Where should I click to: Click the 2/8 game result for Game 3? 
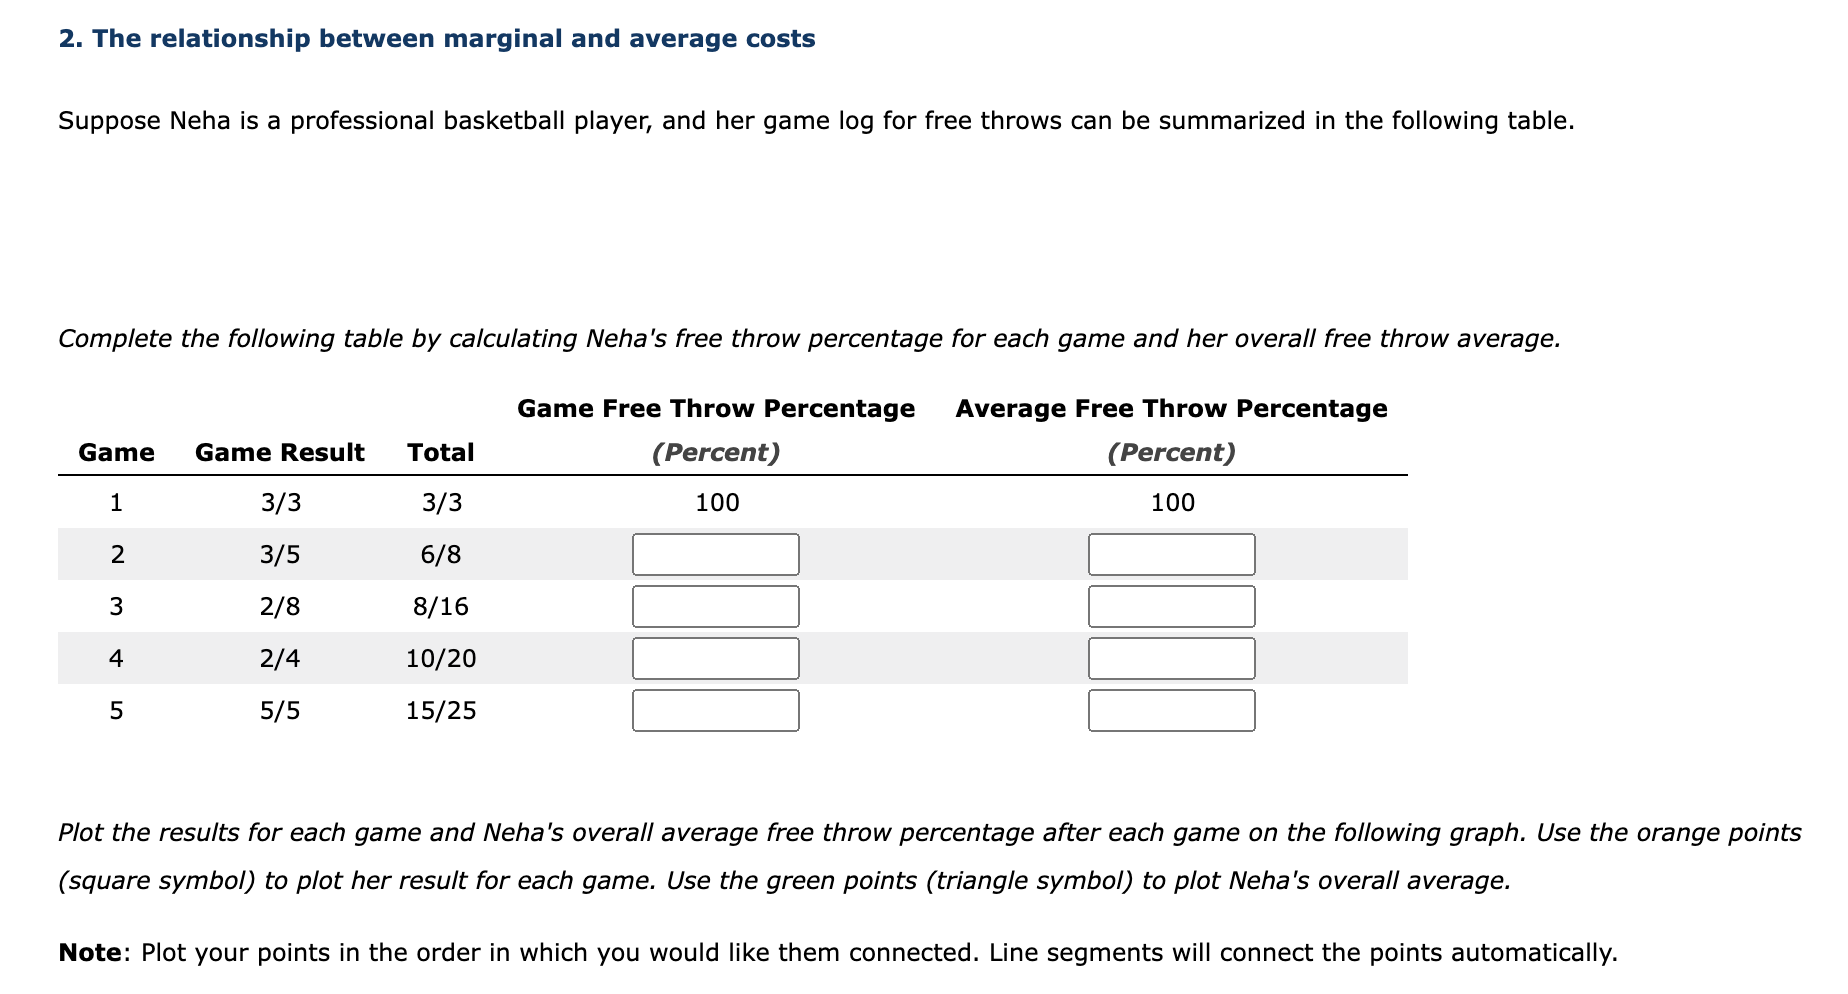tap(281, 605)
